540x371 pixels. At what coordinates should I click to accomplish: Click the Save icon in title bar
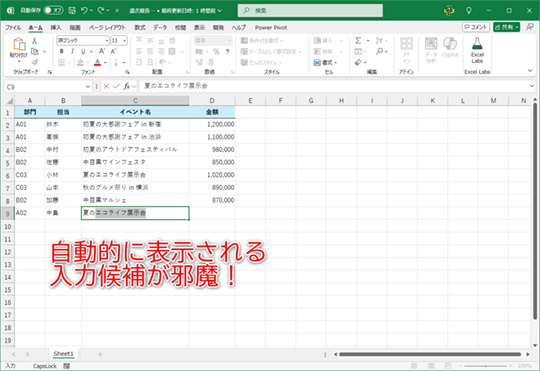(72, 10)
